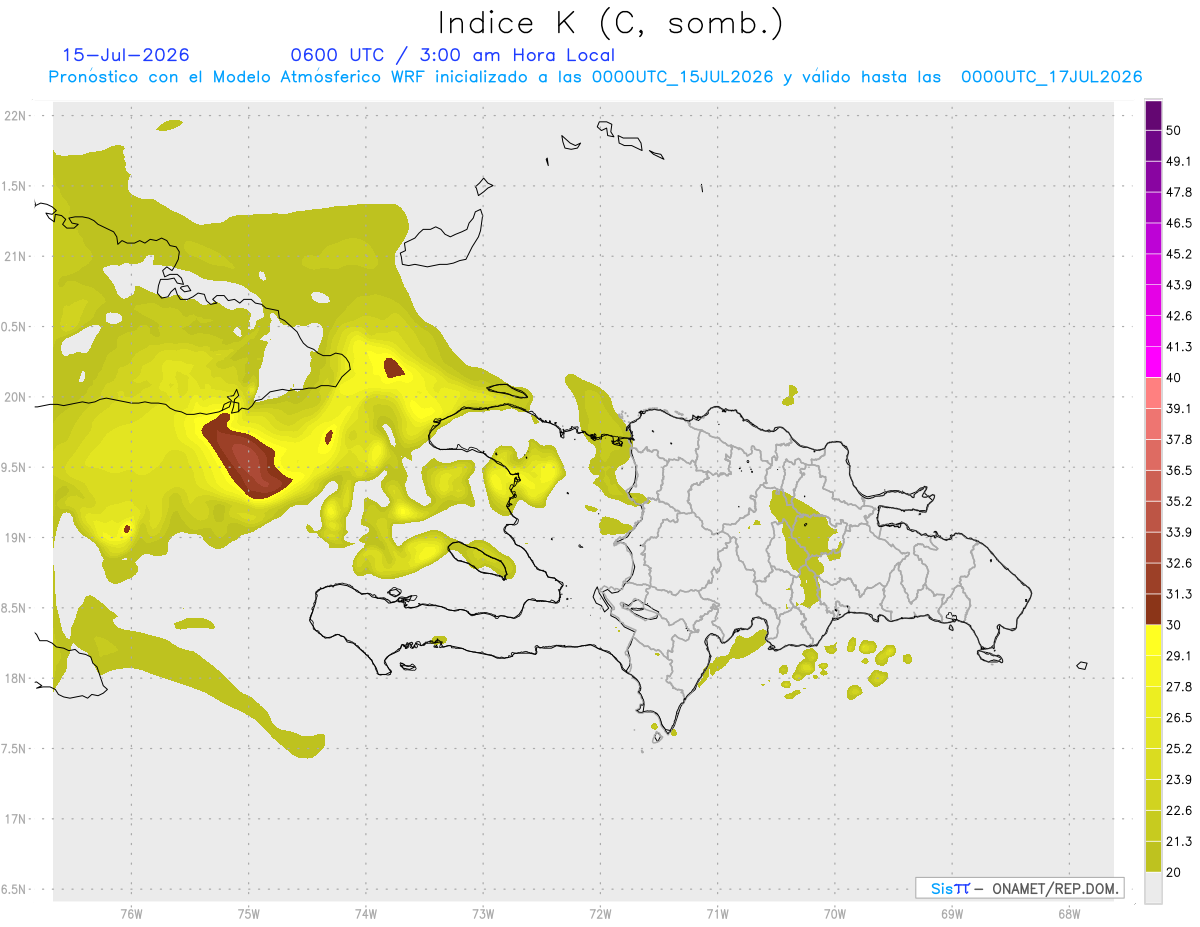Click the "42.6" color bar label
Viewport: 1200px width, 927px height.
pos(1179,317)
